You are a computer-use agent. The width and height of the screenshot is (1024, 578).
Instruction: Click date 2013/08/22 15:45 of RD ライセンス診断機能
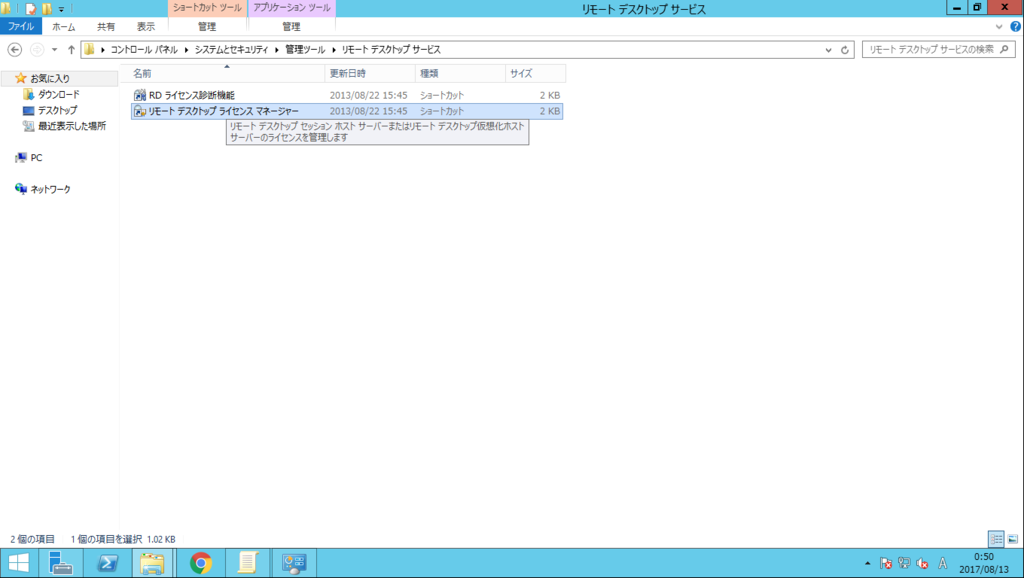368,95
